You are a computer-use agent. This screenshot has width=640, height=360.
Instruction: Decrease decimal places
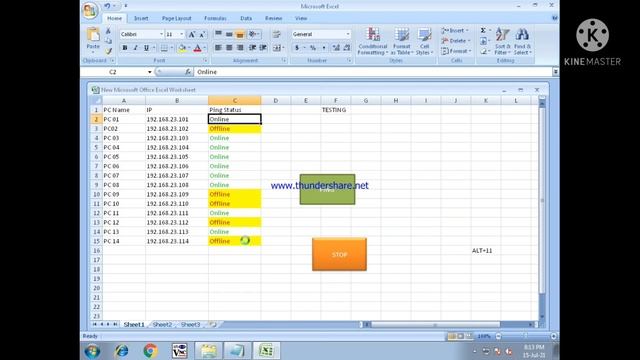click(347, 48)
